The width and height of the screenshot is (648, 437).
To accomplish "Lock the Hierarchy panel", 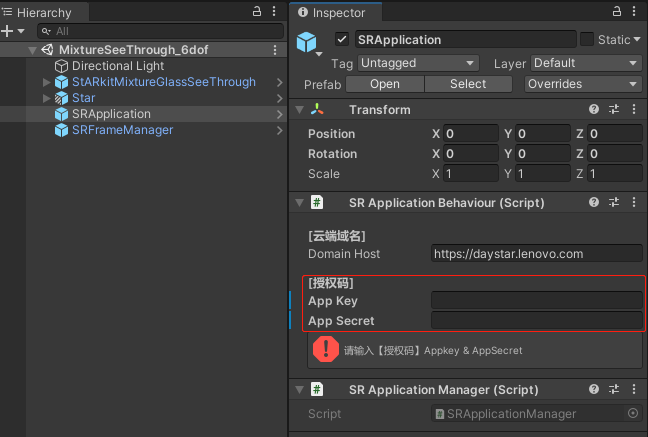I will [x=257, y=12].
